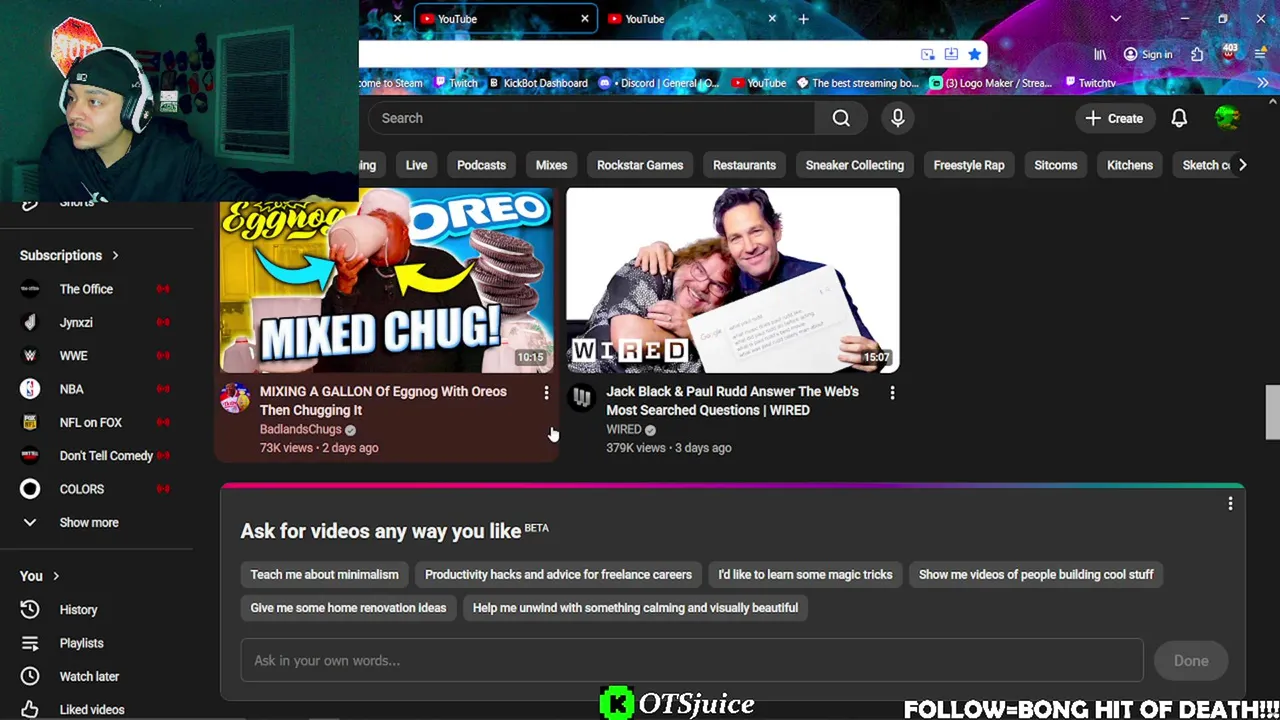Choose 'Show me videos of people building cool stuff'
This screenshot has height=720, width=1280.
pyautogui.click(x=1036, y=574)
